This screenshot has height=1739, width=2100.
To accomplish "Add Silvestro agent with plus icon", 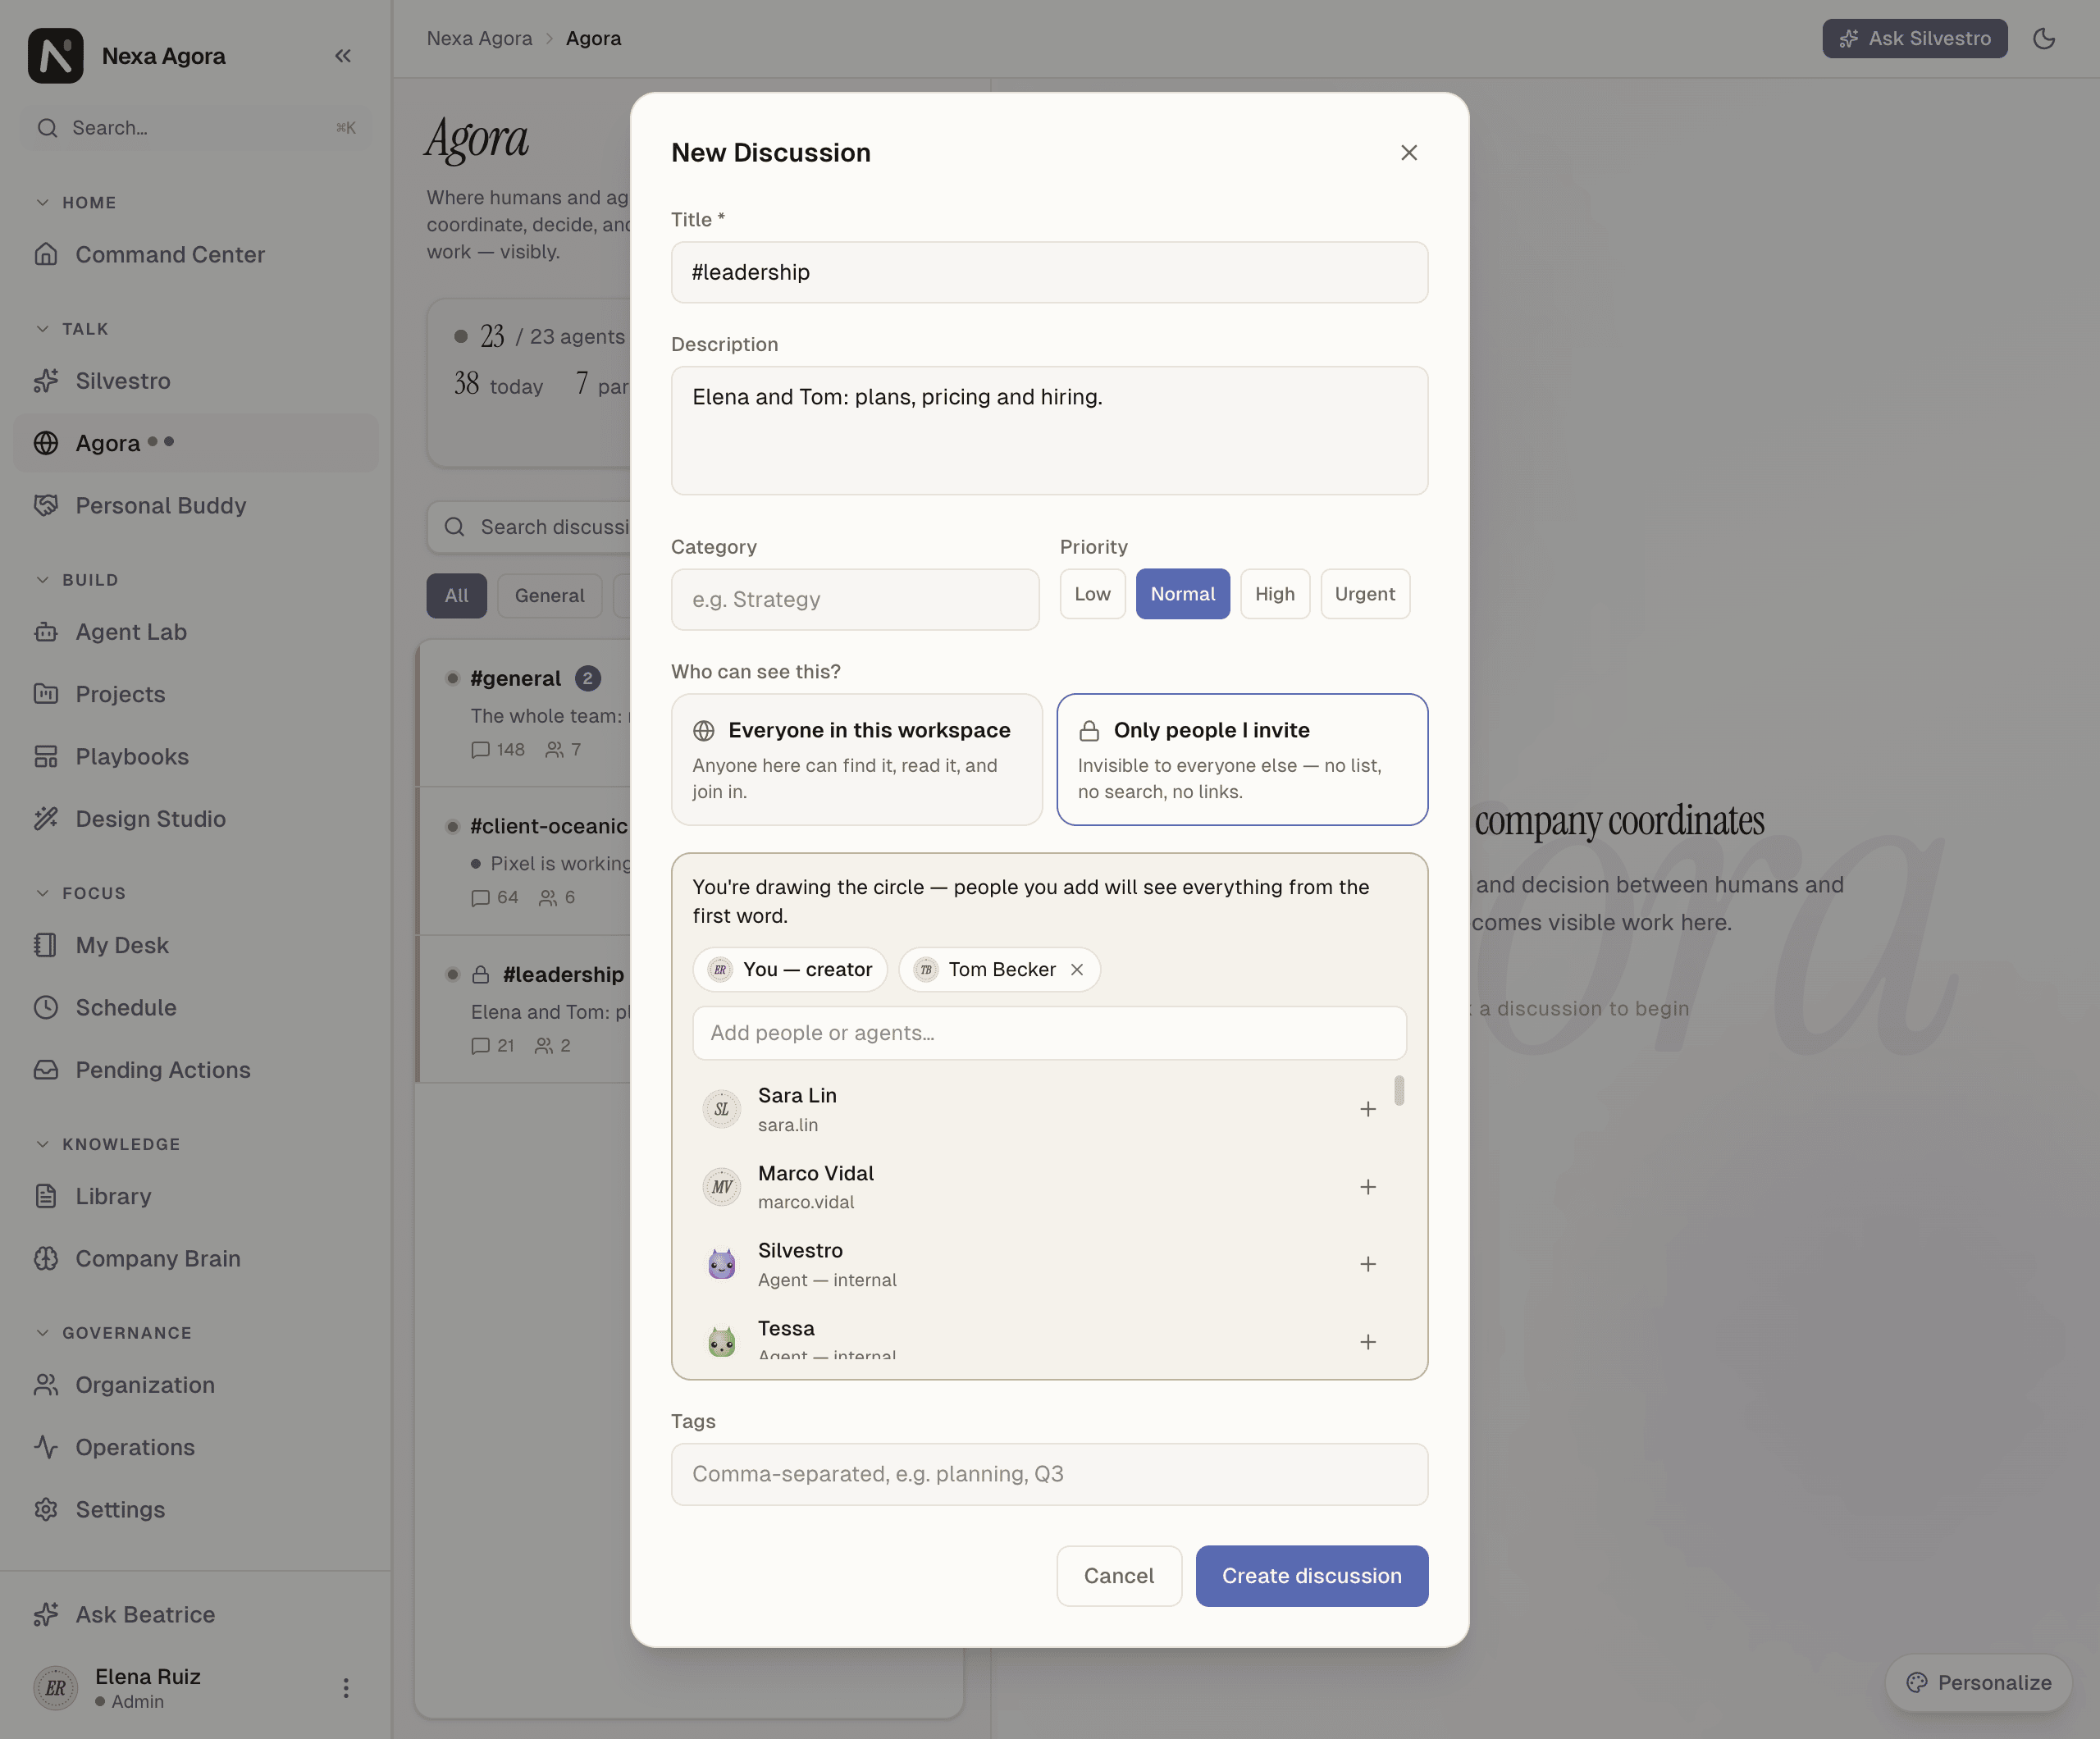I will 1367,1264.
